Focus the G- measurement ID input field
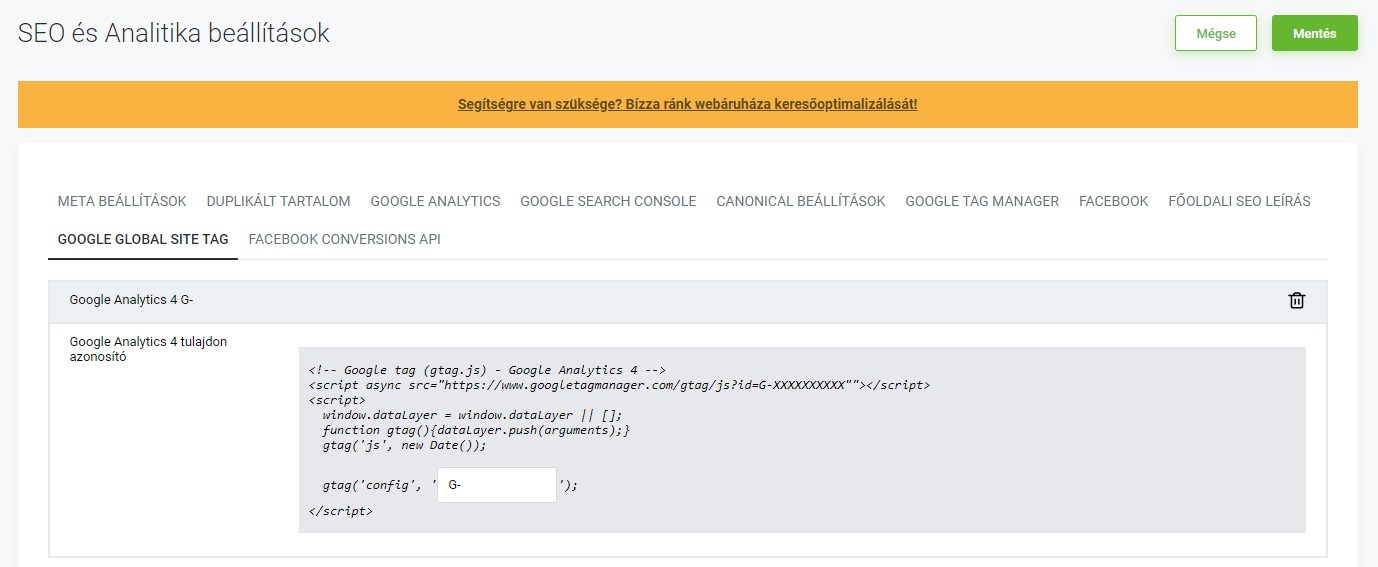The height and width of the screenshot is (567, 1378). pyautogui.click(x=497, y=485)
